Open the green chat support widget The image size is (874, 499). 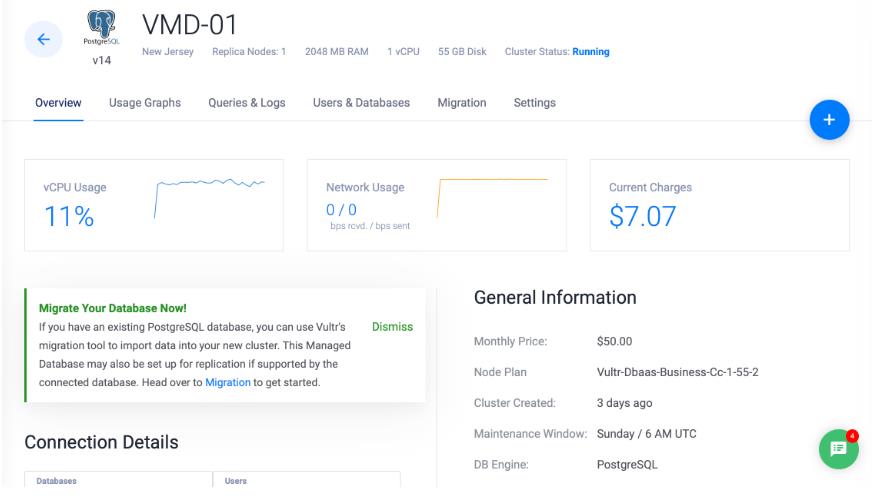pos(838,450)
